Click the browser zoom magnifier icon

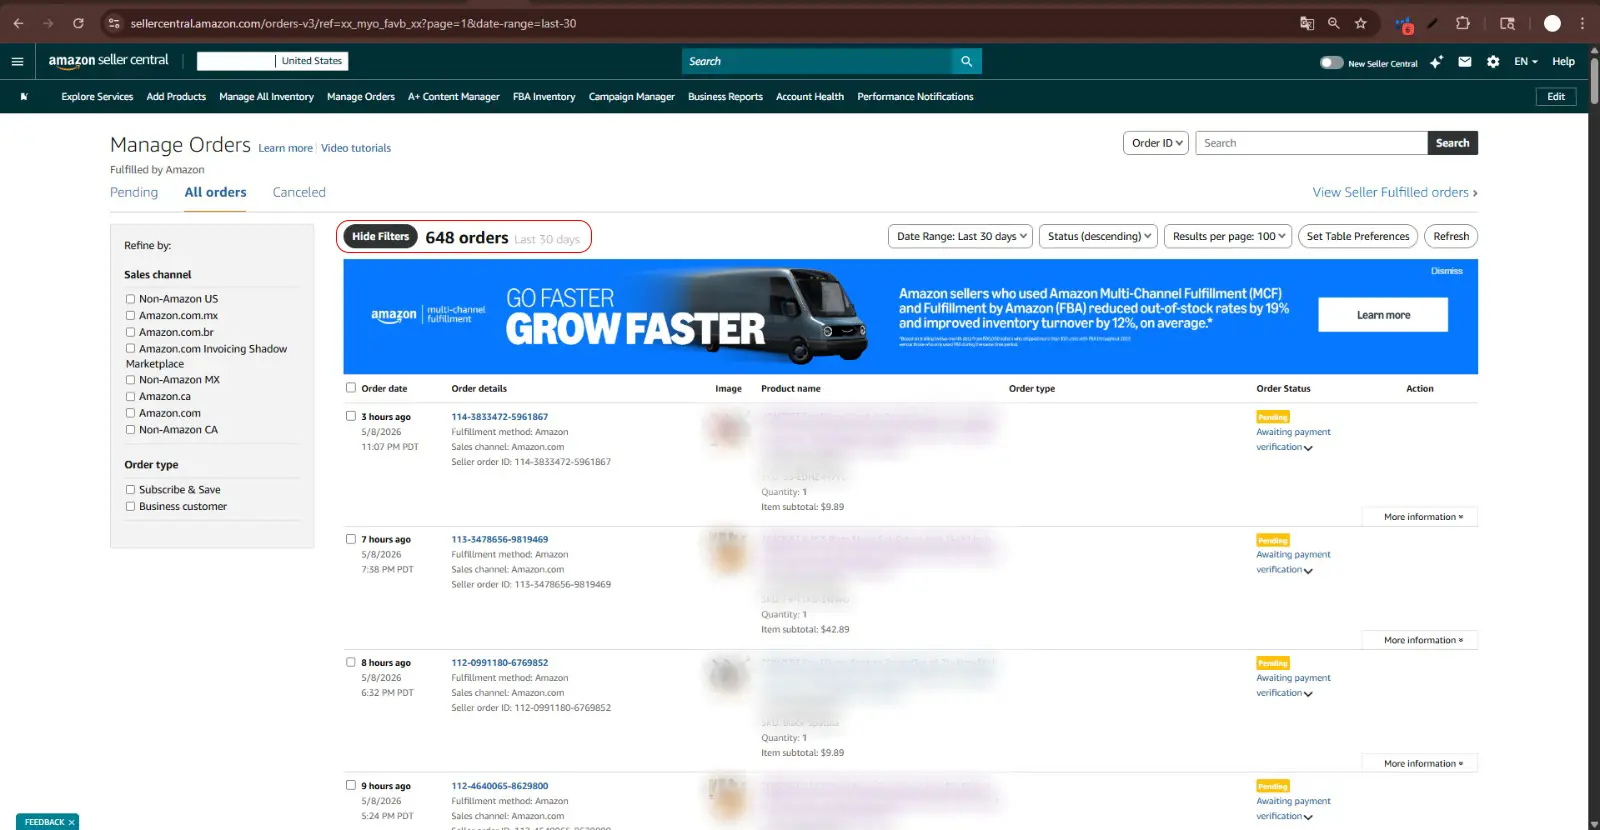[x=1334, y=23]
